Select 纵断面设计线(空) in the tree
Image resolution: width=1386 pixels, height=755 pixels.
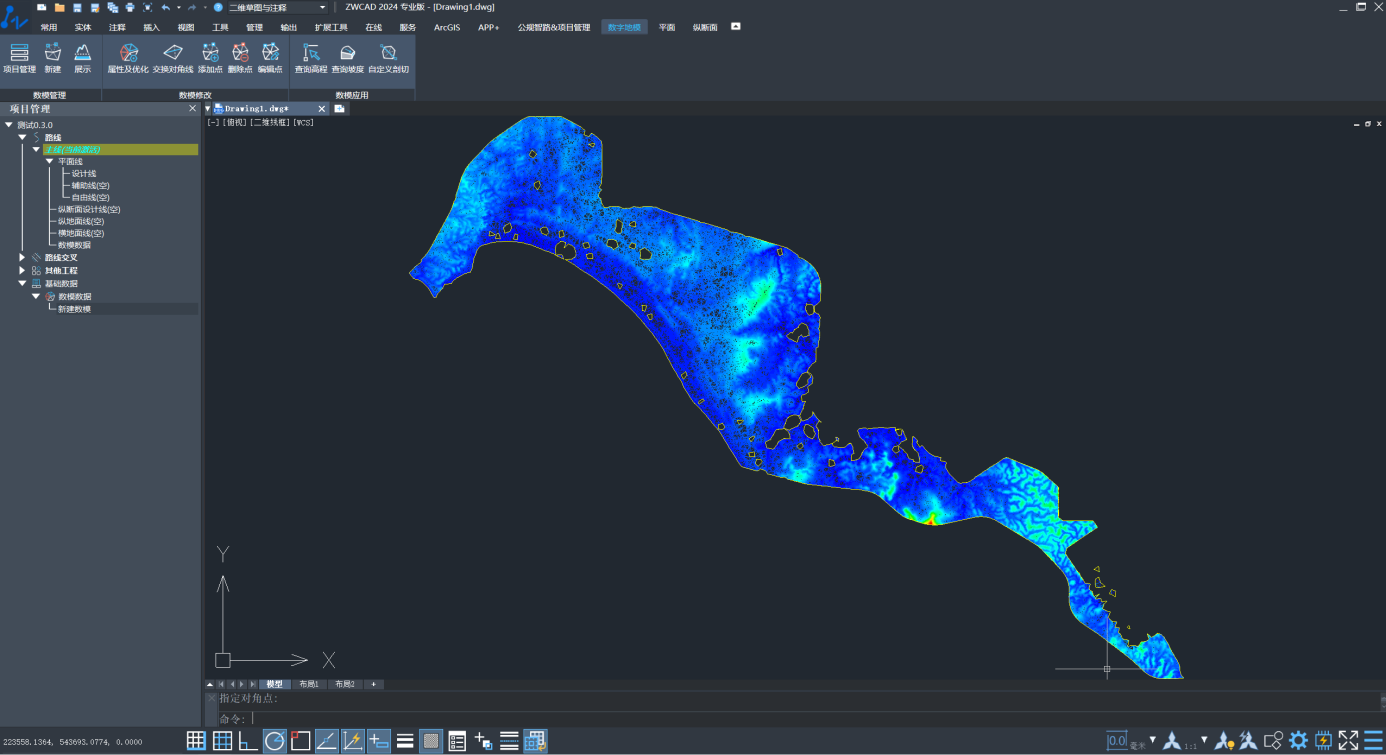point(89,210)
